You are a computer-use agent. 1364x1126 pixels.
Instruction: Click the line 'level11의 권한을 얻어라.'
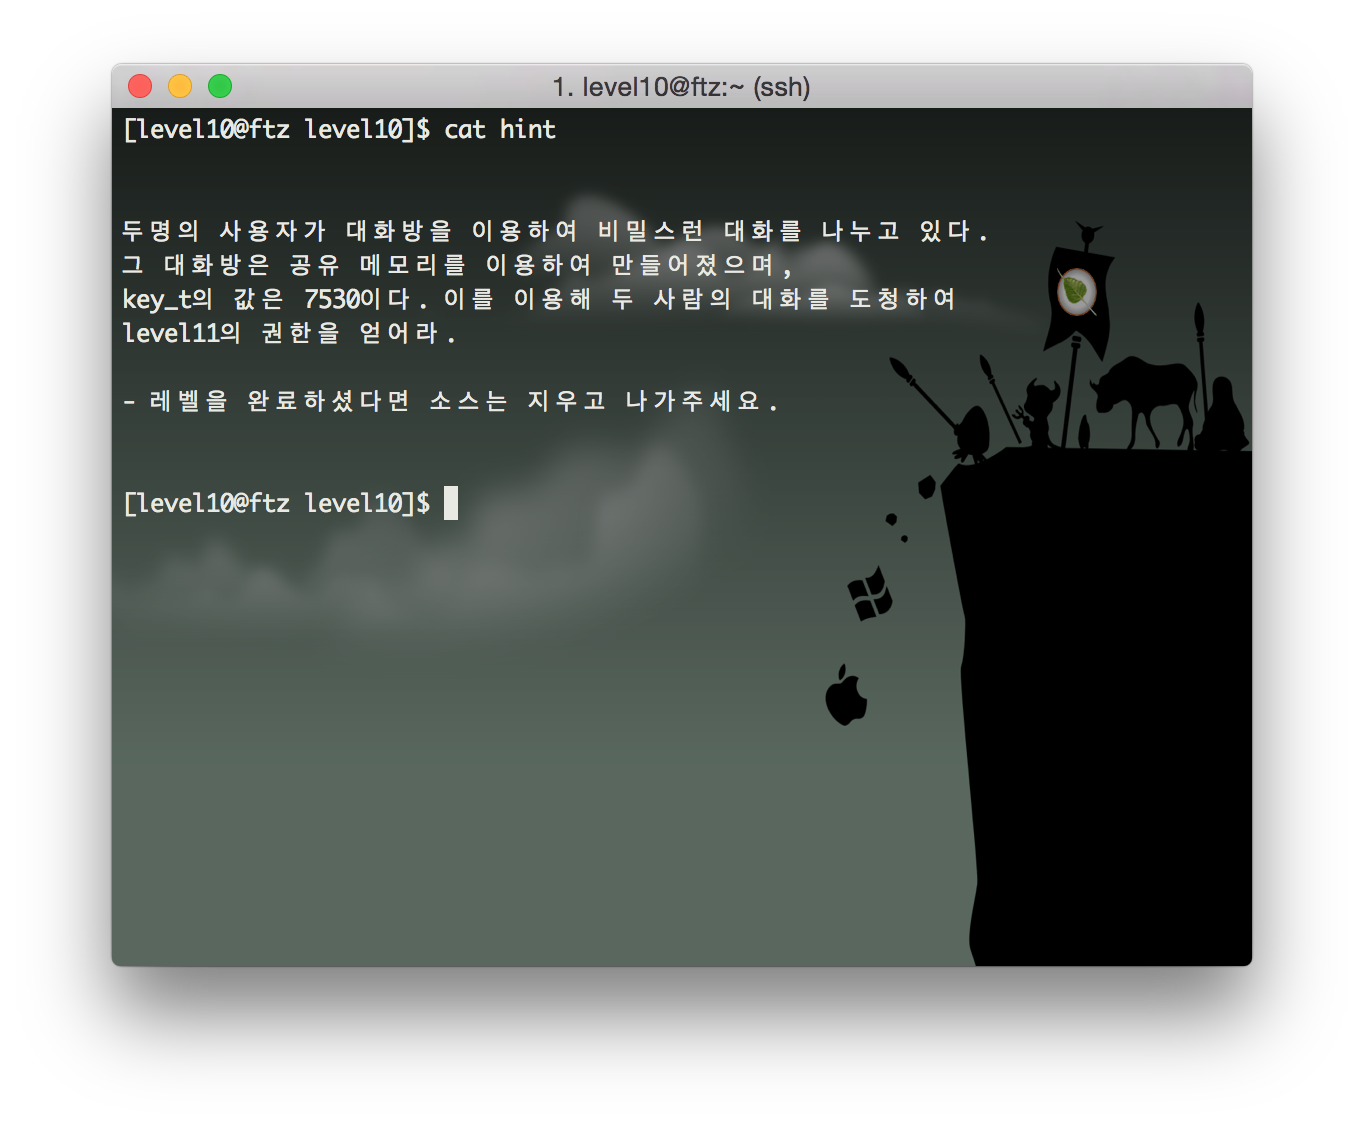point(289,333)
